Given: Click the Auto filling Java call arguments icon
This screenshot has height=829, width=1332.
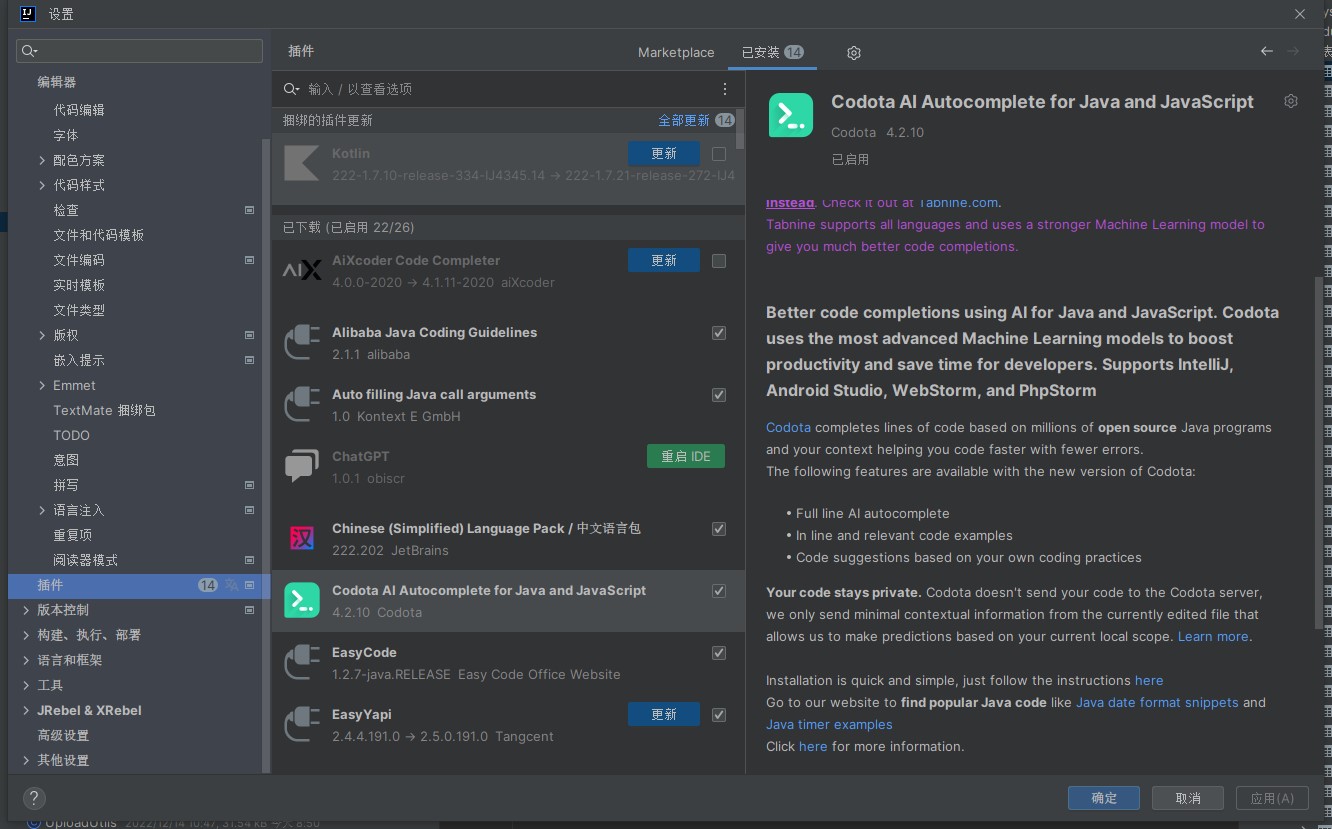Looking at the screenshot, I should click(x=302, y=405).
